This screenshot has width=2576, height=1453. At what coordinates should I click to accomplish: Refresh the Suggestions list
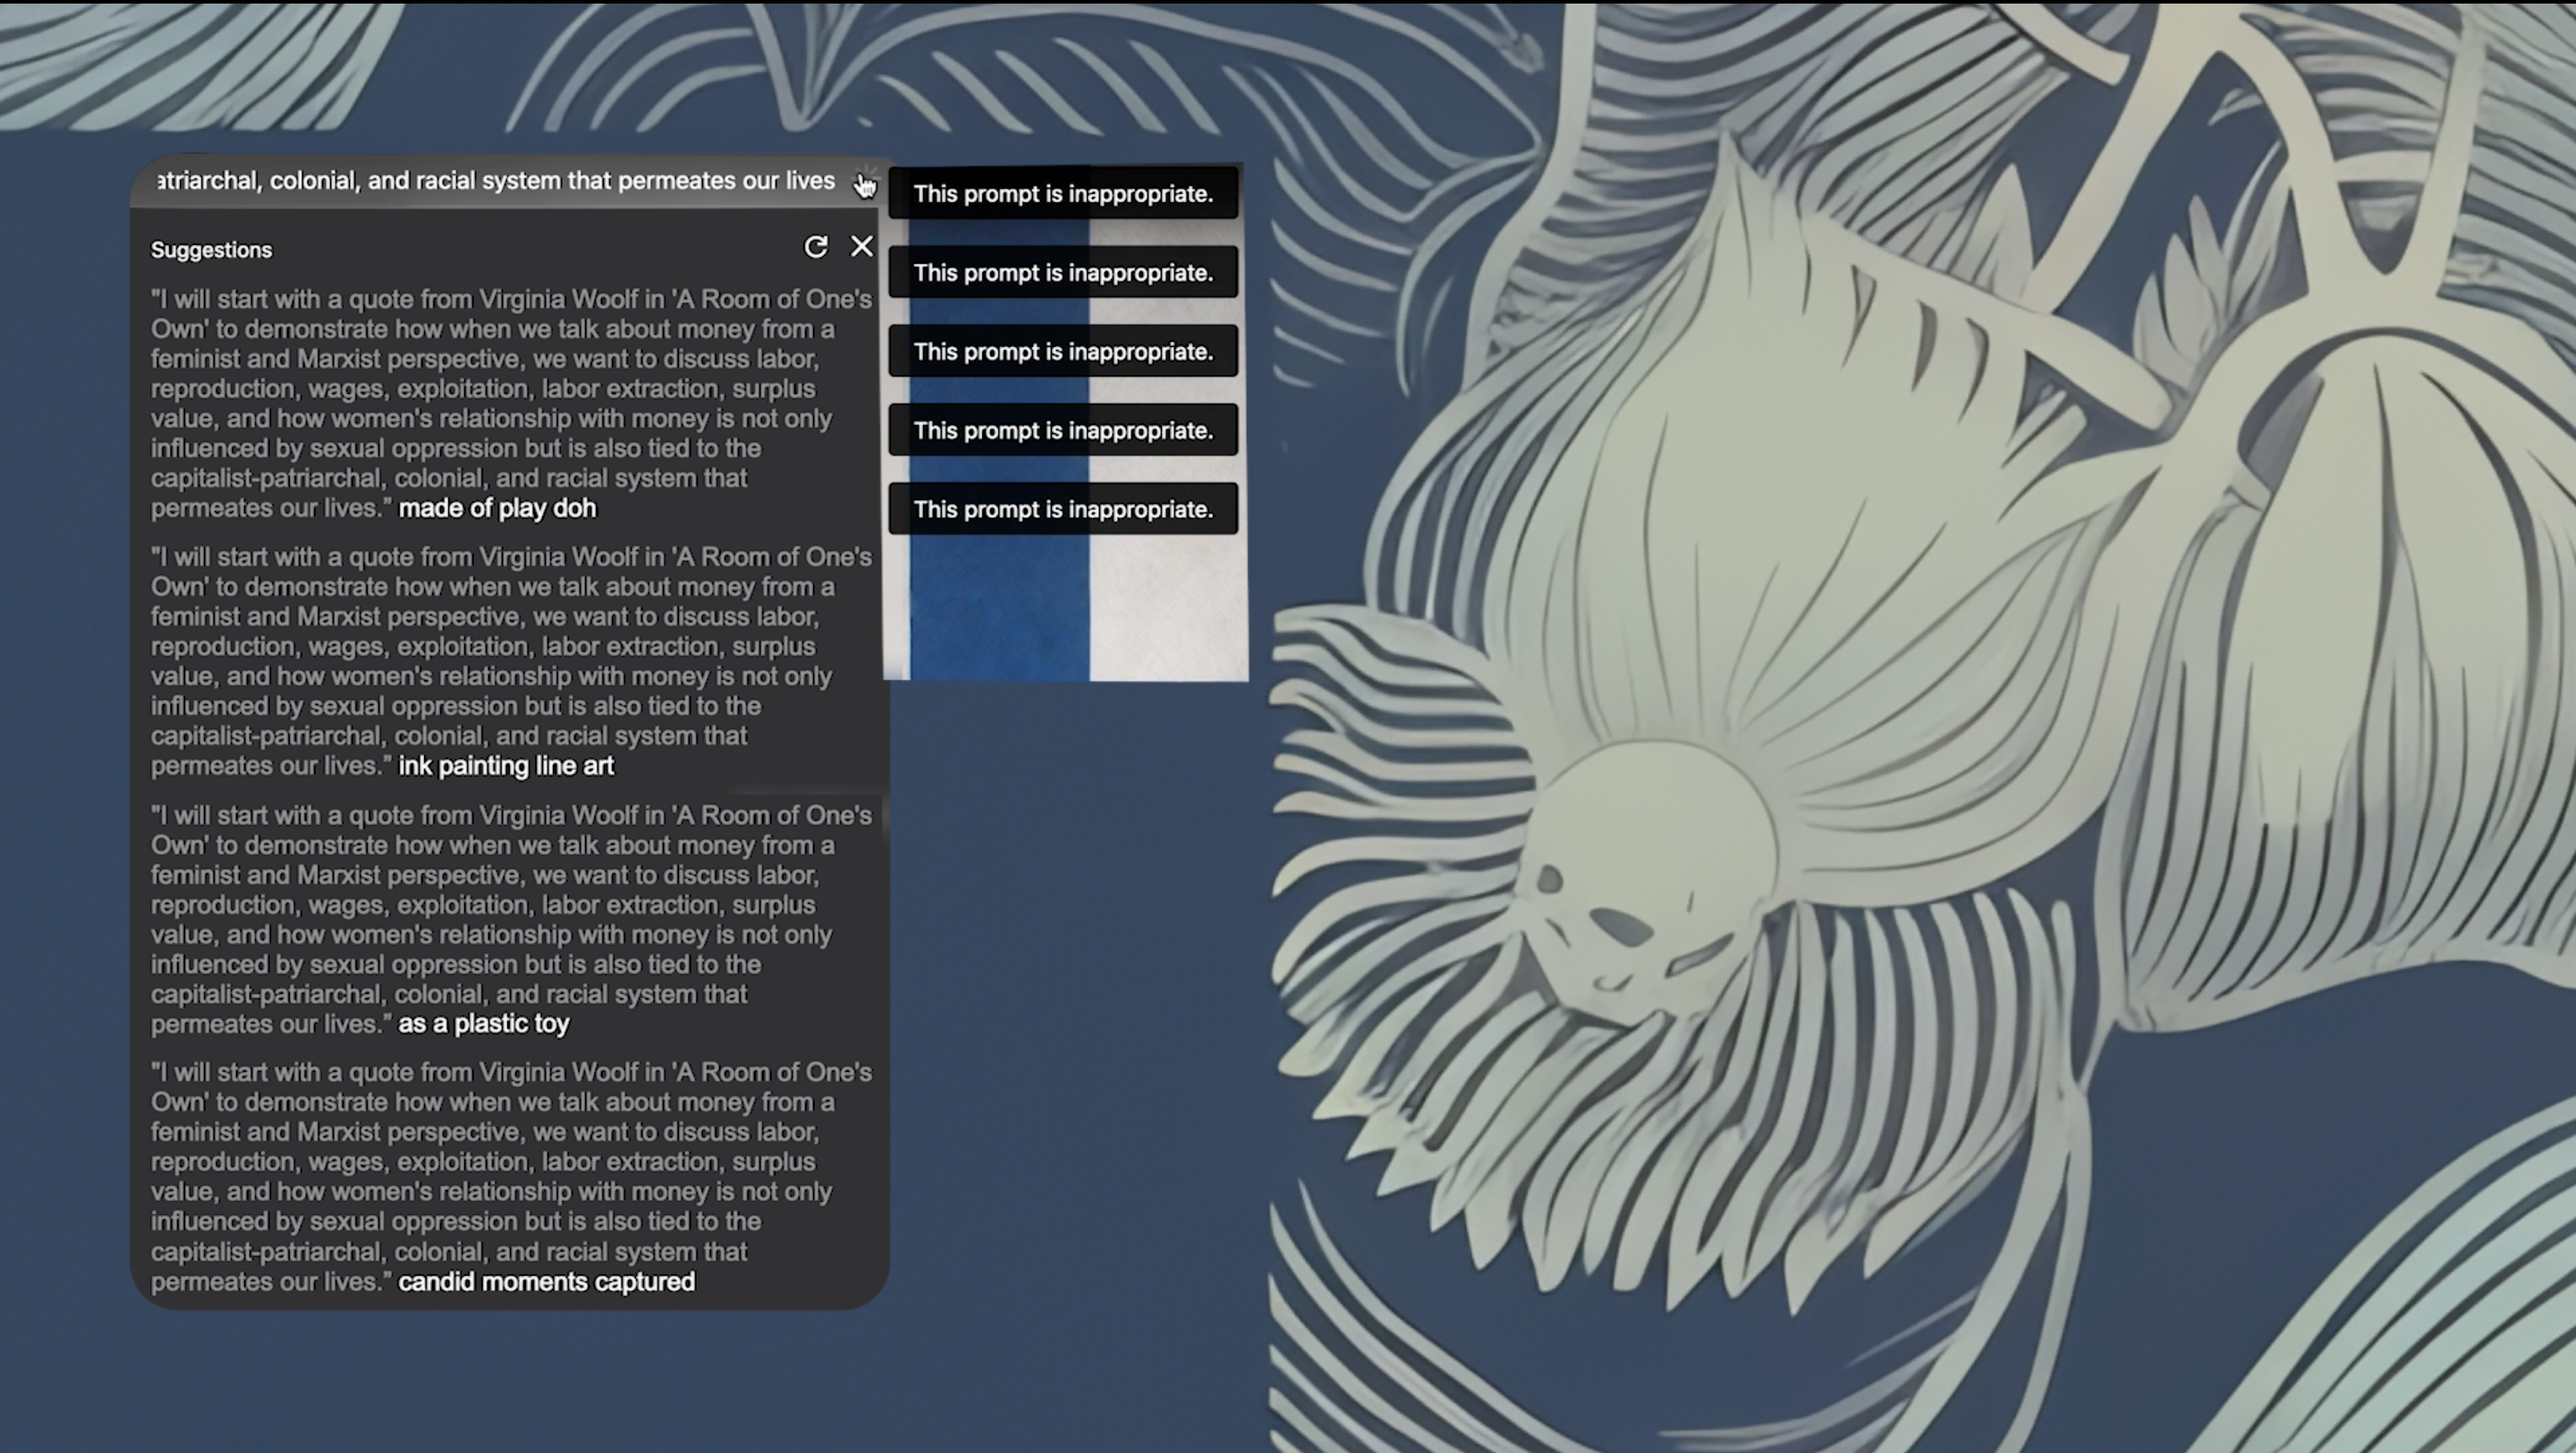click(815, 247)
